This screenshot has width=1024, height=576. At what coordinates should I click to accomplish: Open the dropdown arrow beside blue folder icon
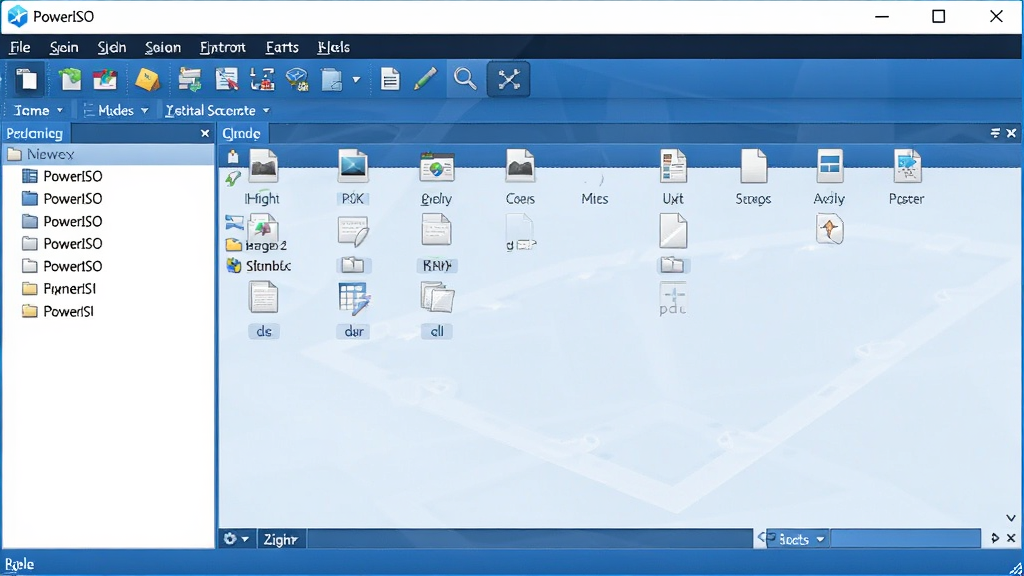(x=356, y=80)
